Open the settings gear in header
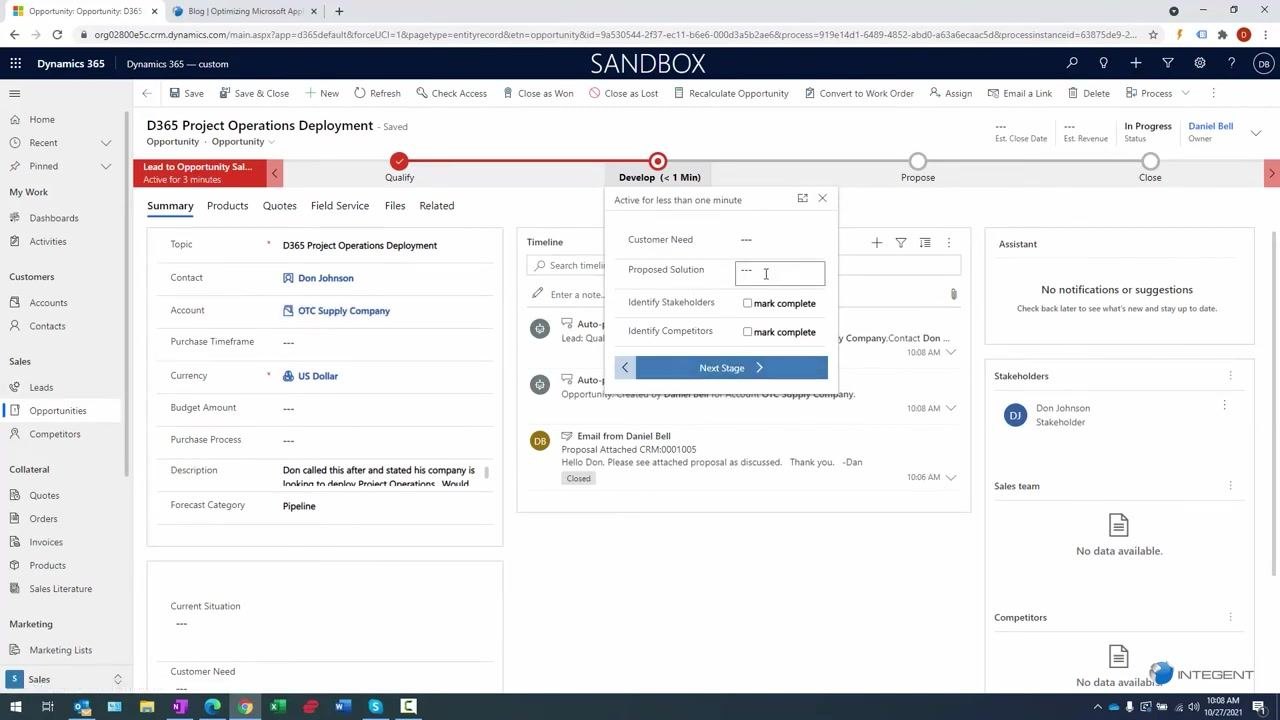1280x720 pixels. [1200, 63]
